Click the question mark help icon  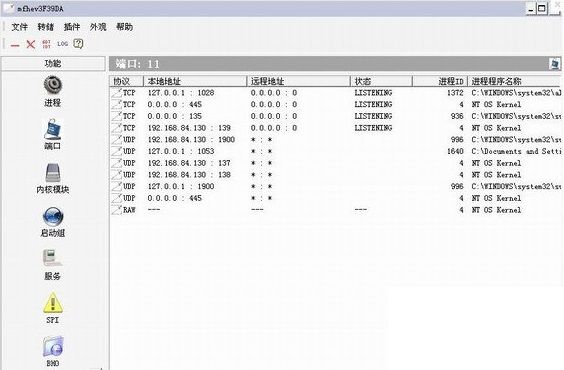(78, 44)
